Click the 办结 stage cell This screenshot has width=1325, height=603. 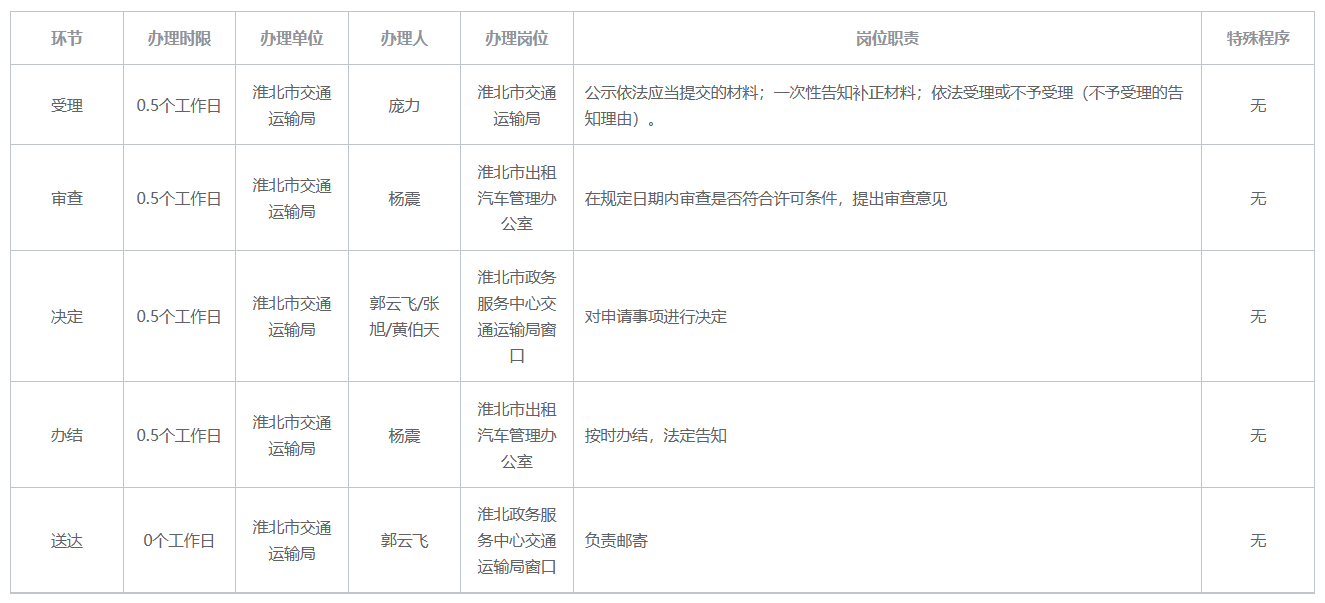point(67,435)
